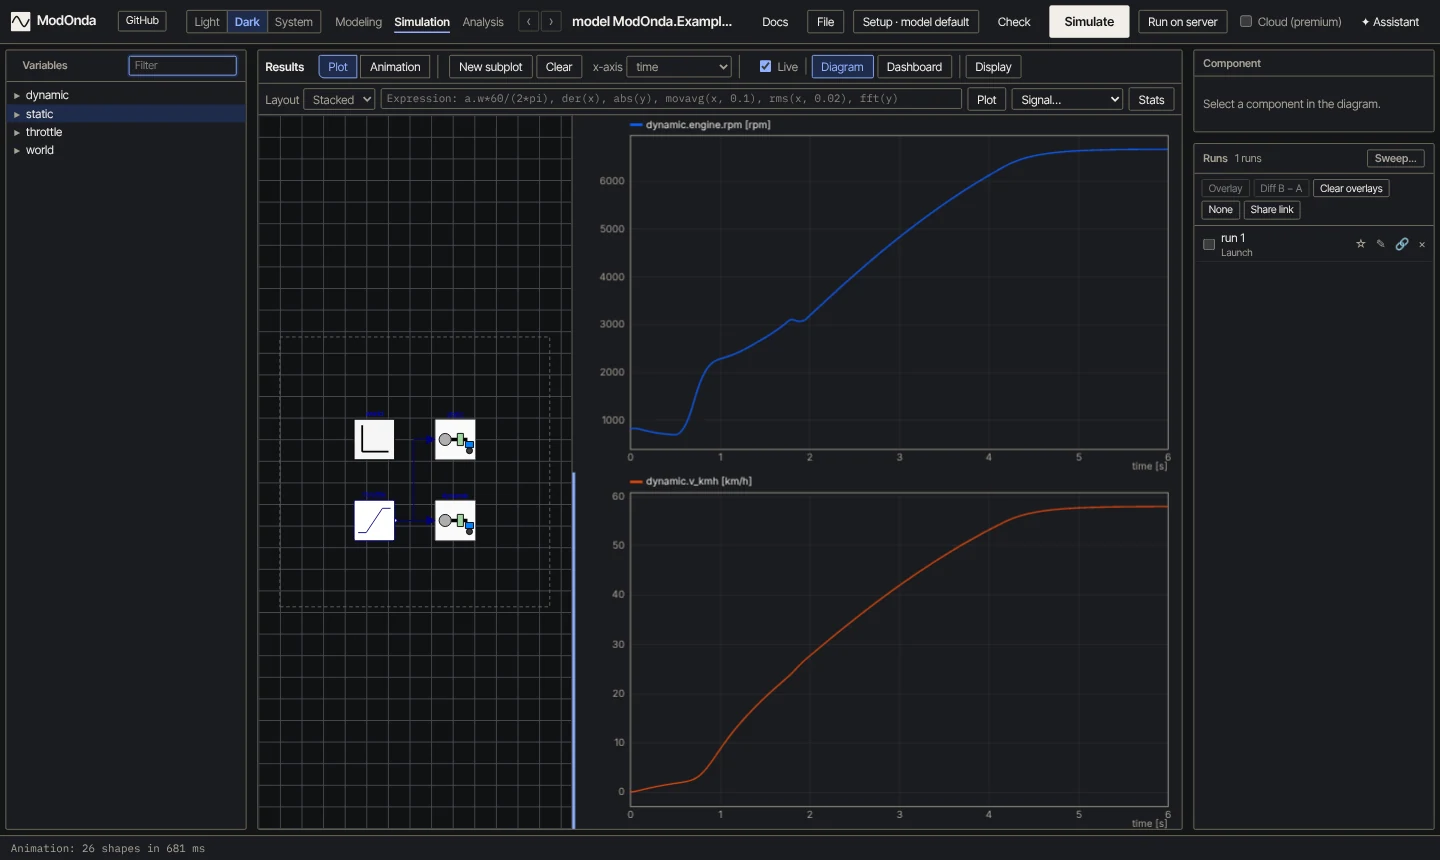Toggle the Diagram view button
The width and height of the screenshot is (1440, 860).
(x=842, y=67)
